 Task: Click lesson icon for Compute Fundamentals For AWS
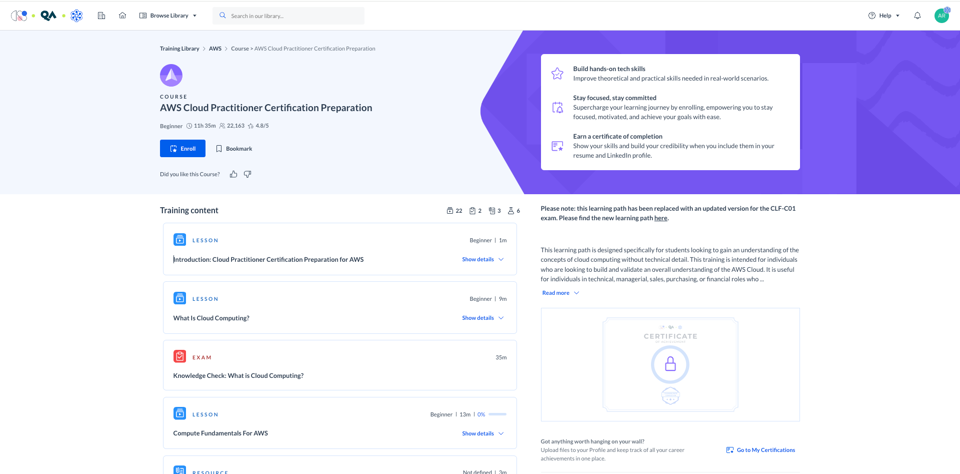179,414
